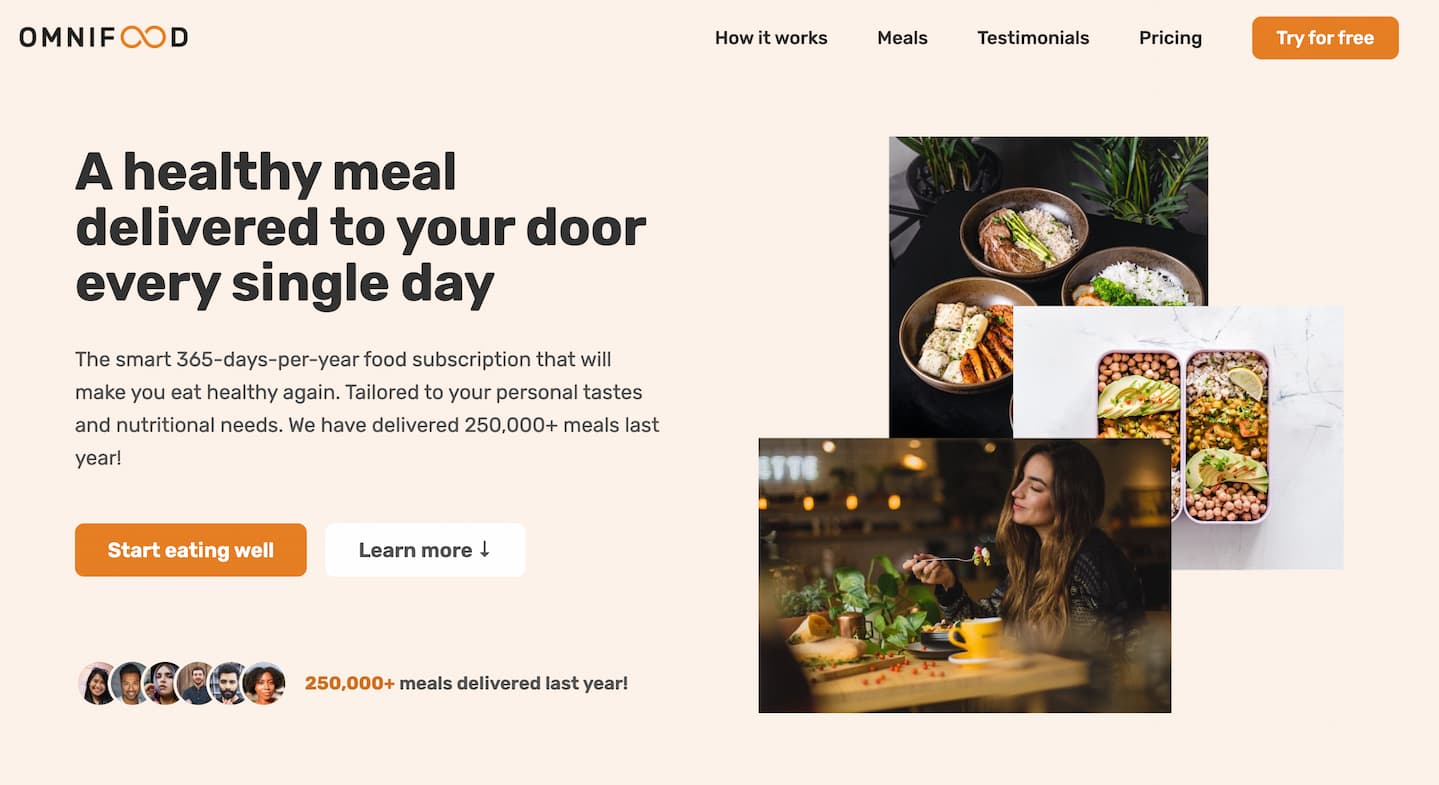
Task: Click the headline A healthy meal delivered
Action: (361, 228)
